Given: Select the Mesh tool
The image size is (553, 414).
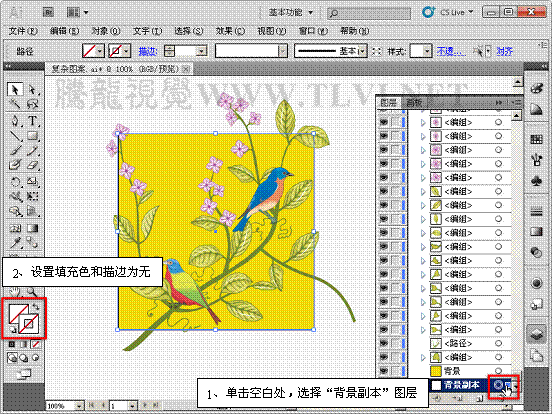Looking at the screenshot, I should point(15,228).
